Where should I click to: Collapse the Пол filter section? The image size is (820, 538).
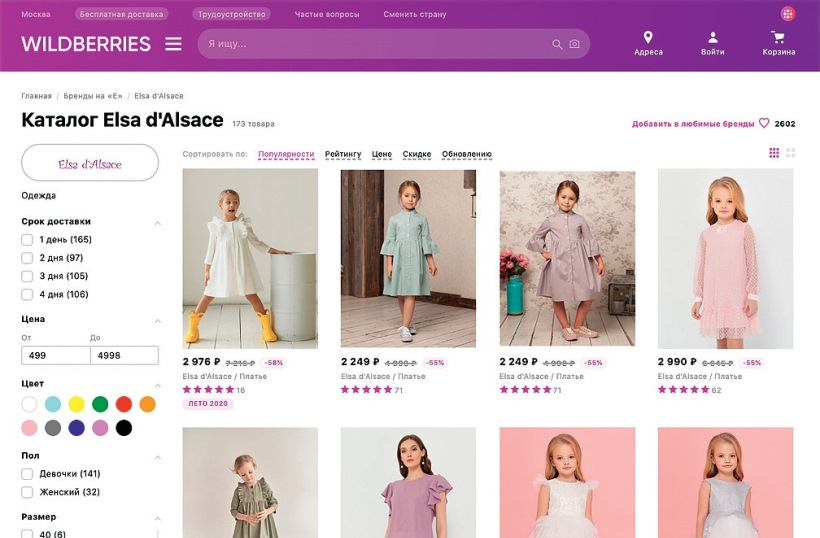point(157,457)
